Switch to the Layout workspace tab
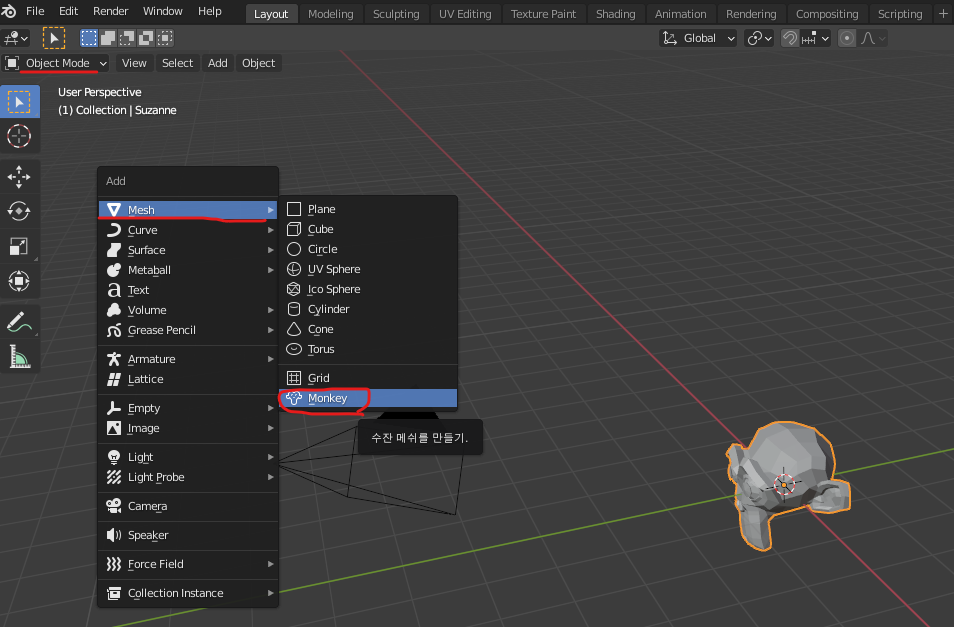This screenshot has width=954, height=627. pos(271,14)
